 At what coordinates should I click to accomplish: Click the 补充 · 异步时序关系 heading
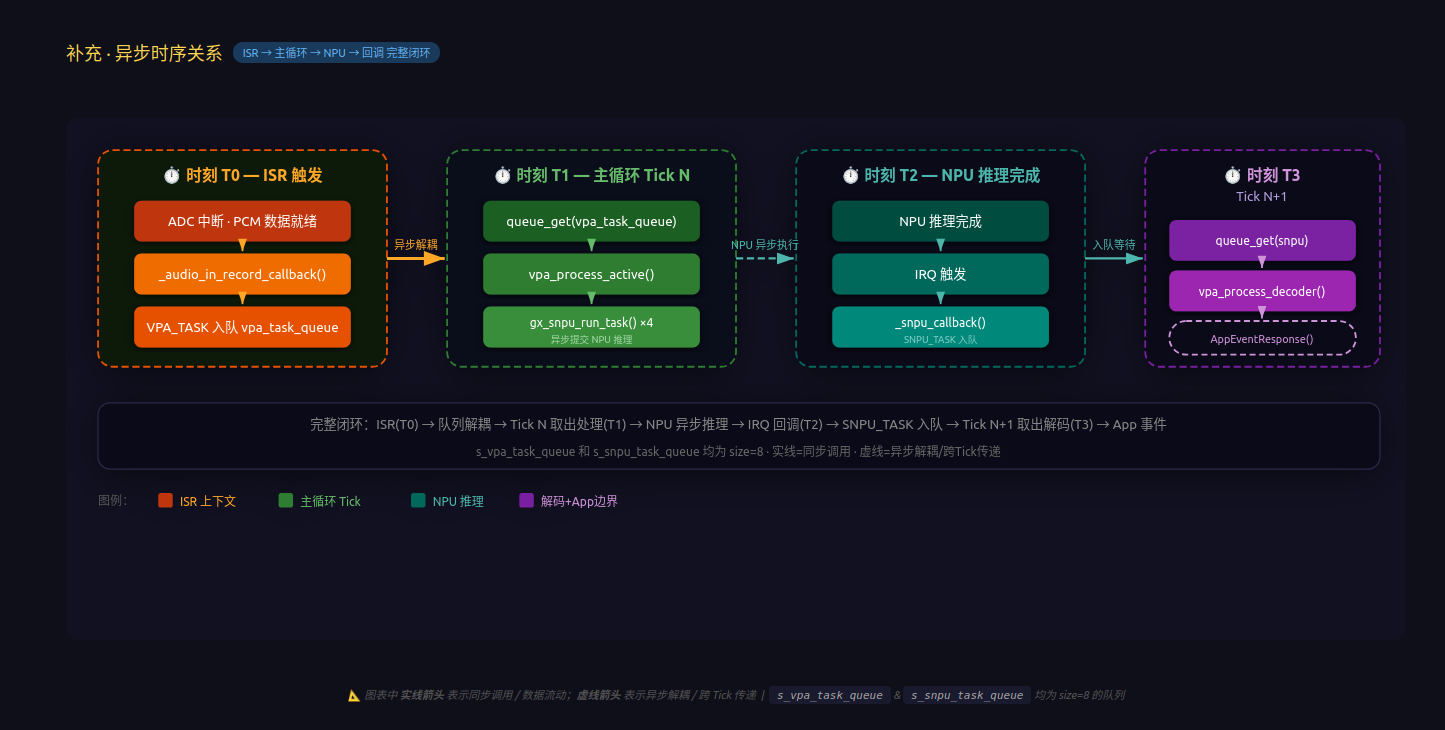(x=144, y=53)
